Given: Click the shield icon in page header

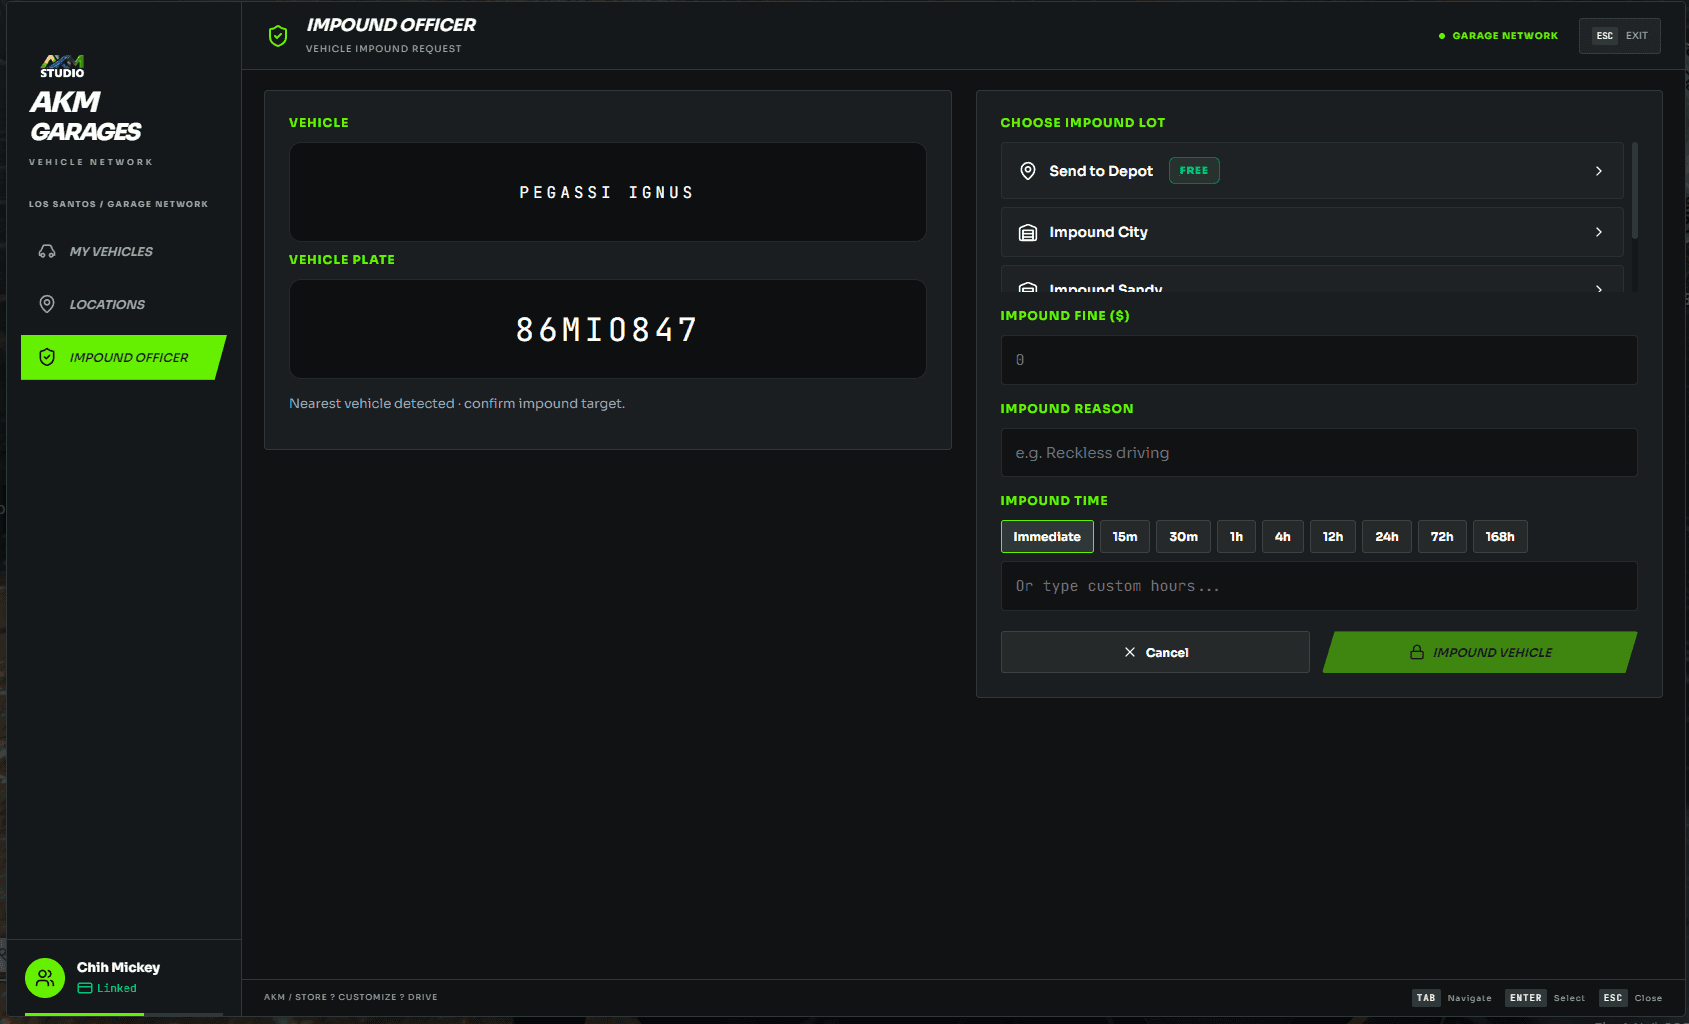Looking at the screenshot, I should (x=278, y=36).
